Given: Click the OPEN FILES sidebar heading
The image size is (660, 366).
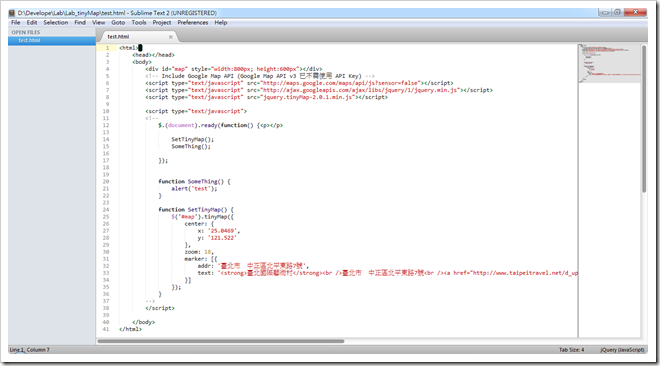Looking at the screenshot, I should (x=26, y=32).
